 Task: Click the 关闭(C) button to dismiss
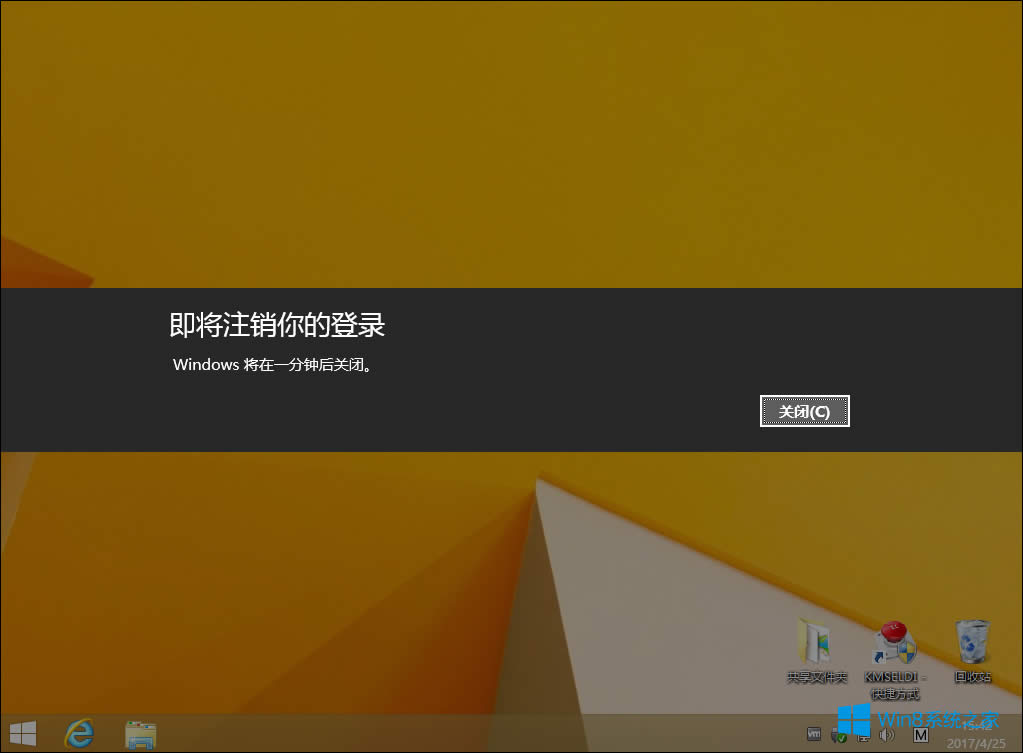coord(804,410)
